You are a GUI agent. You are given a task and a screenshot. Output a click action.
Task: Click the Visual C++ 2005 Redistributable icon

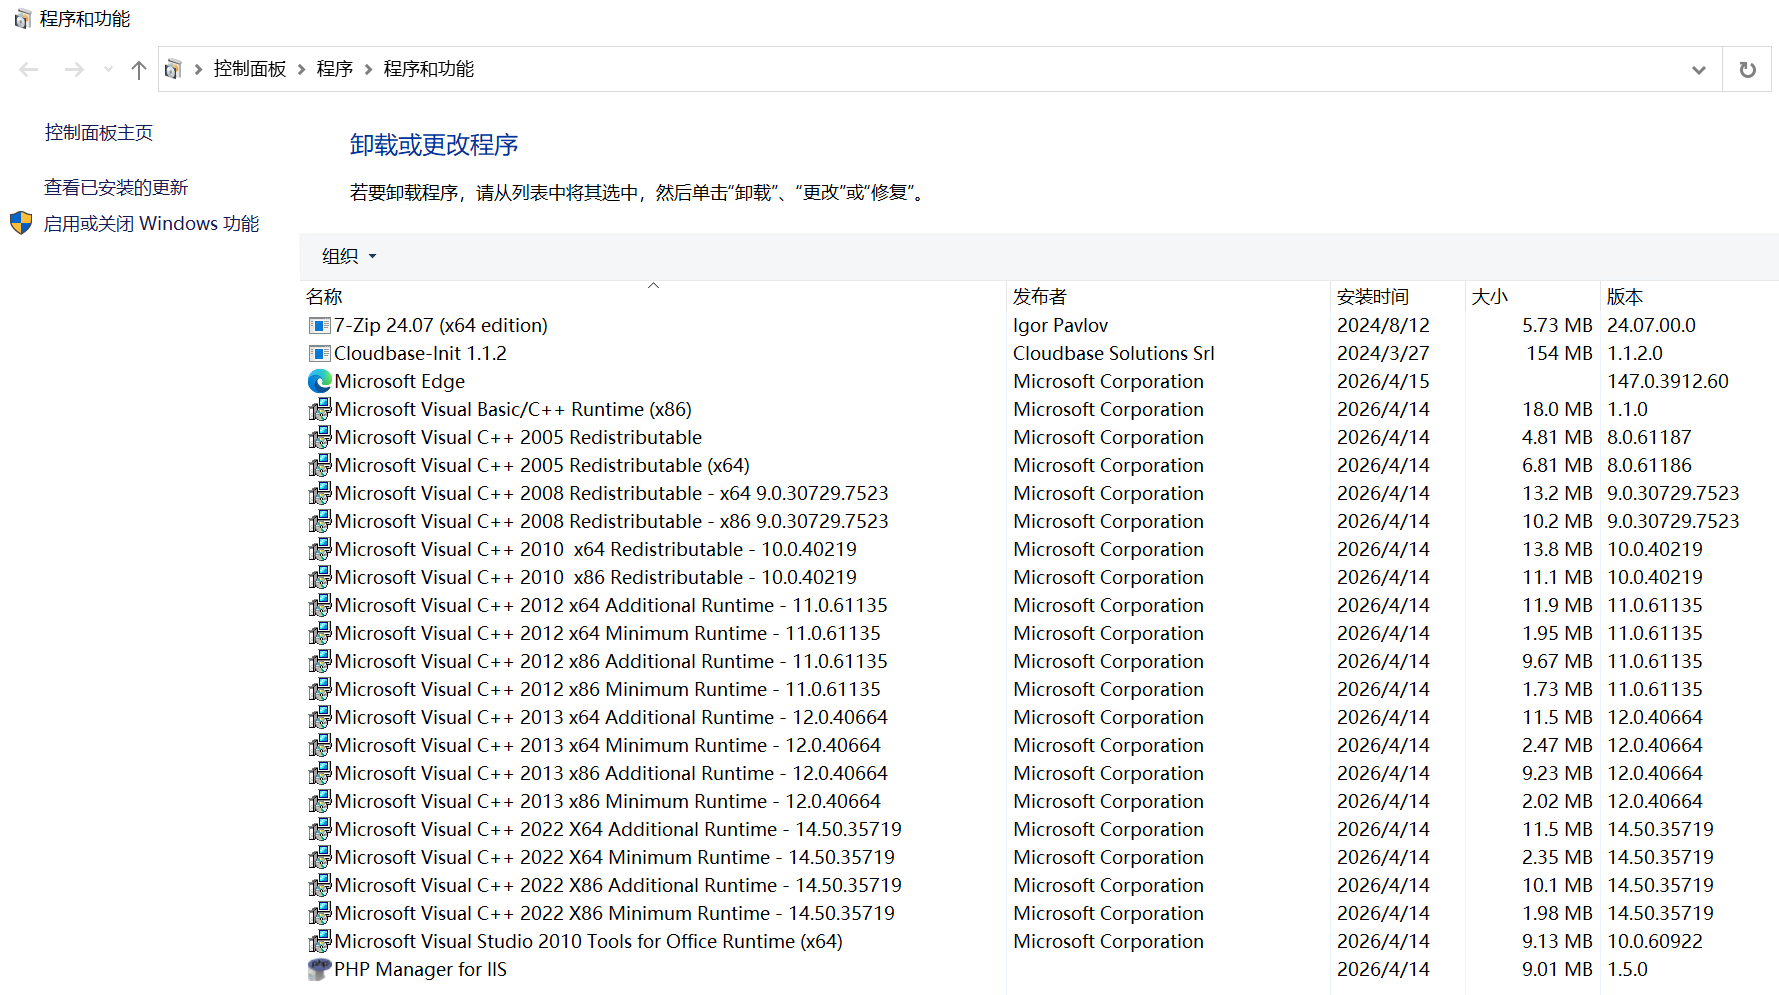point(319,438)
